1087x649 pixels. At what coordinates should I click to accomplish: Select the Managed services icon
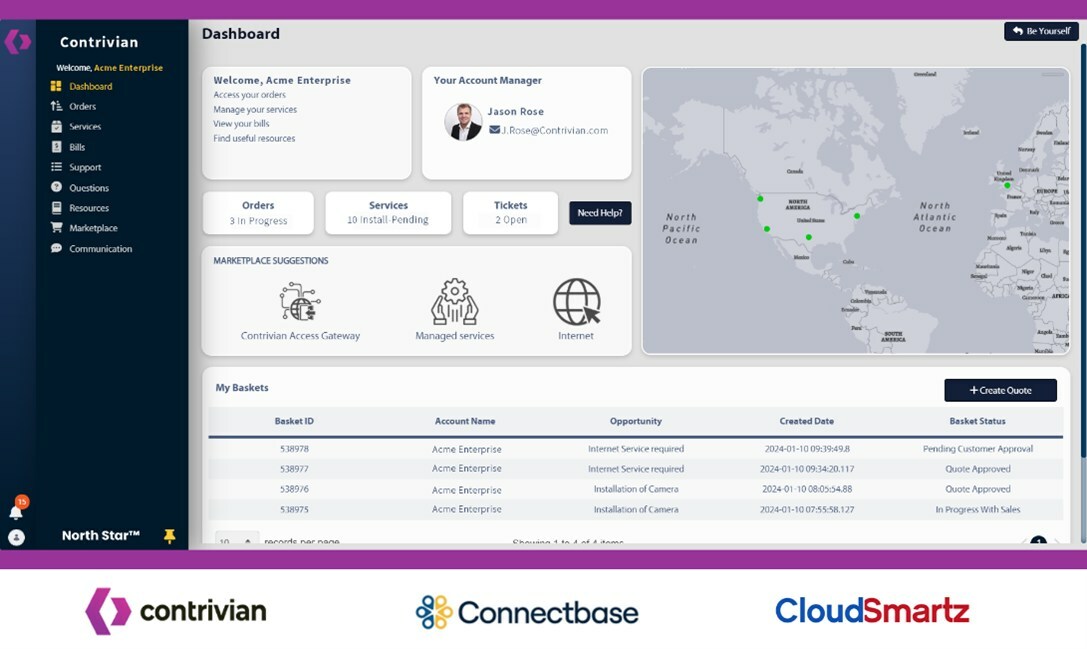click(455, 302)
